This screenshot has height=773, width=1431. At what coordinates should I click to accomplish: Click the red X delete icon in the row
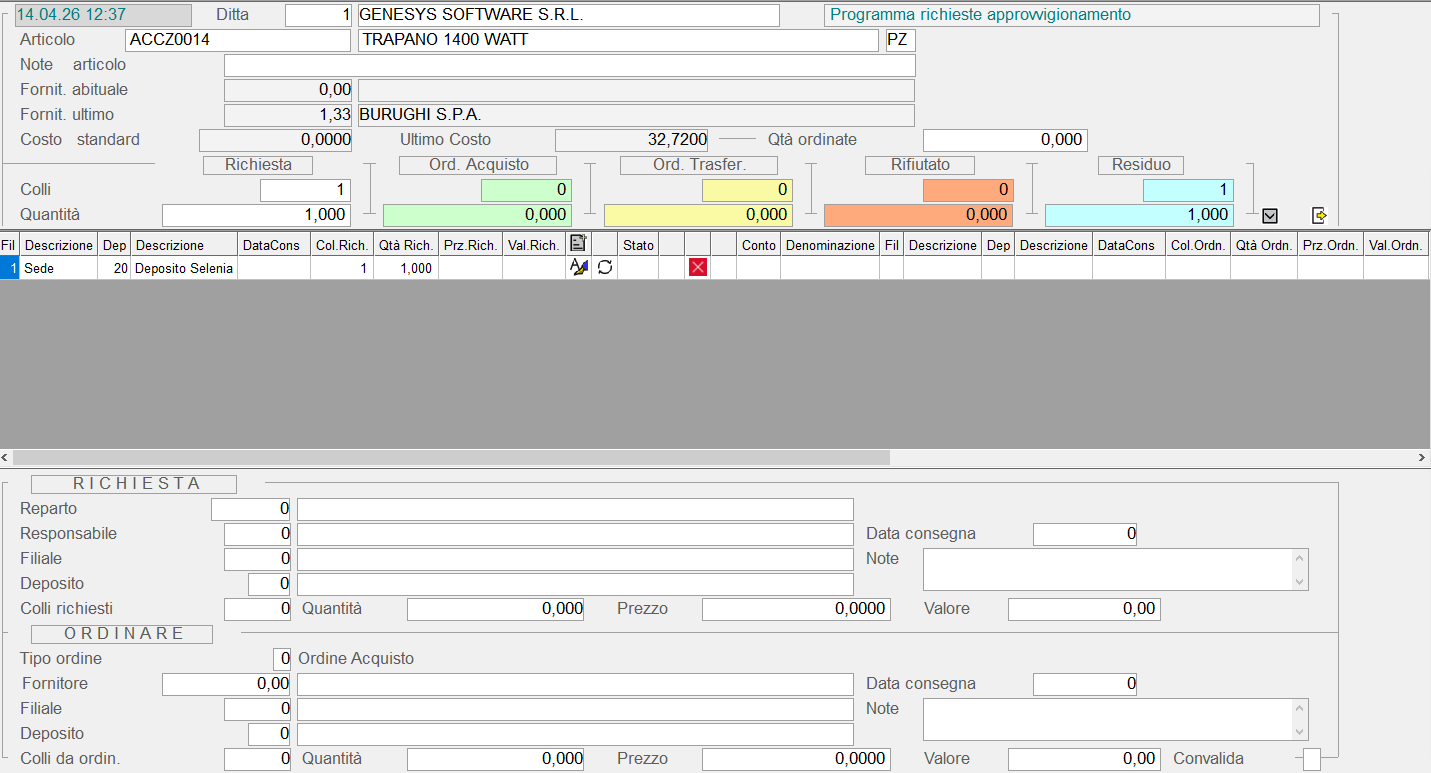click(698, 268)
